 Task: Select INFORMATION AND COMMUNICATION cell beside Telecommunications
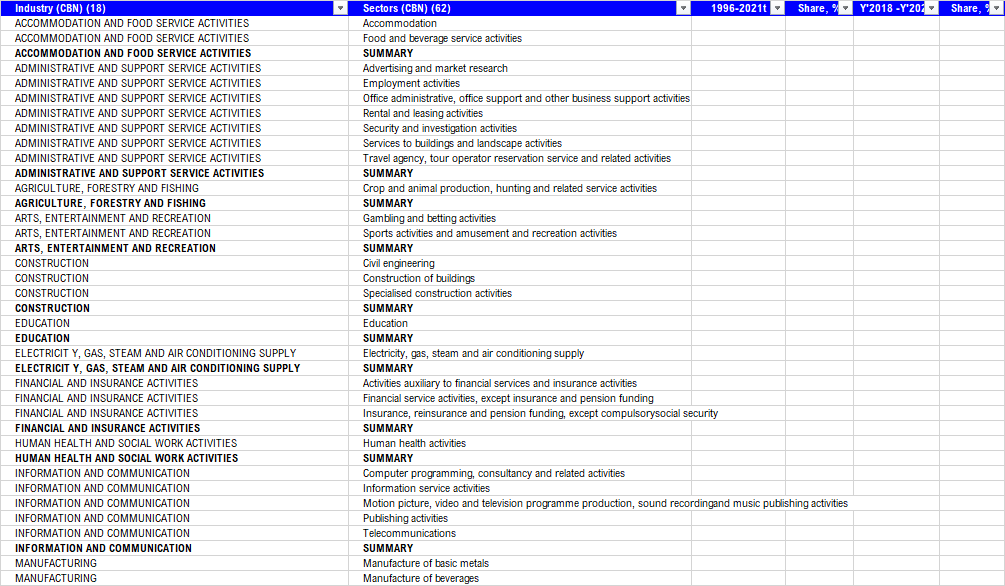[x=174, y=533]
